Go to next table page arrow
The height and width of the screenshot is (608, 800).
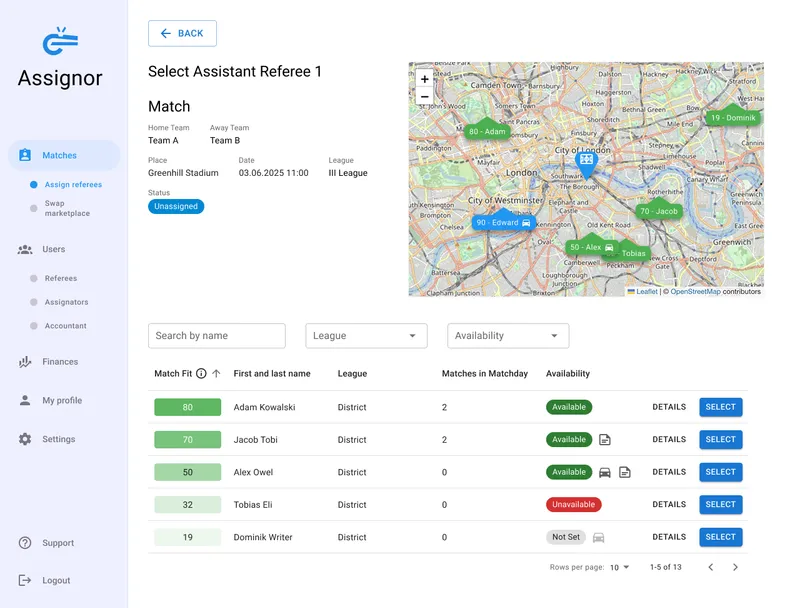tap(735, 567)
